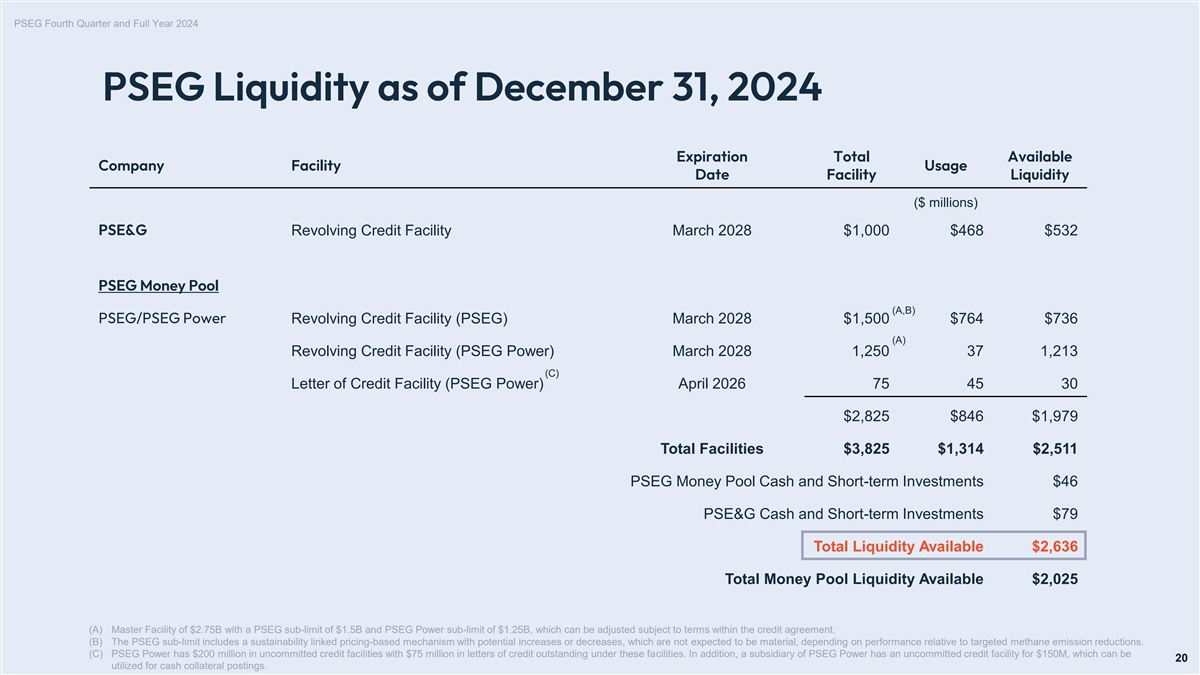The height and width of the screenshot is (675, 1200).
Task: Click "Letter of Credit Facility (PSEG Power)" text
Action: point(417,385)
